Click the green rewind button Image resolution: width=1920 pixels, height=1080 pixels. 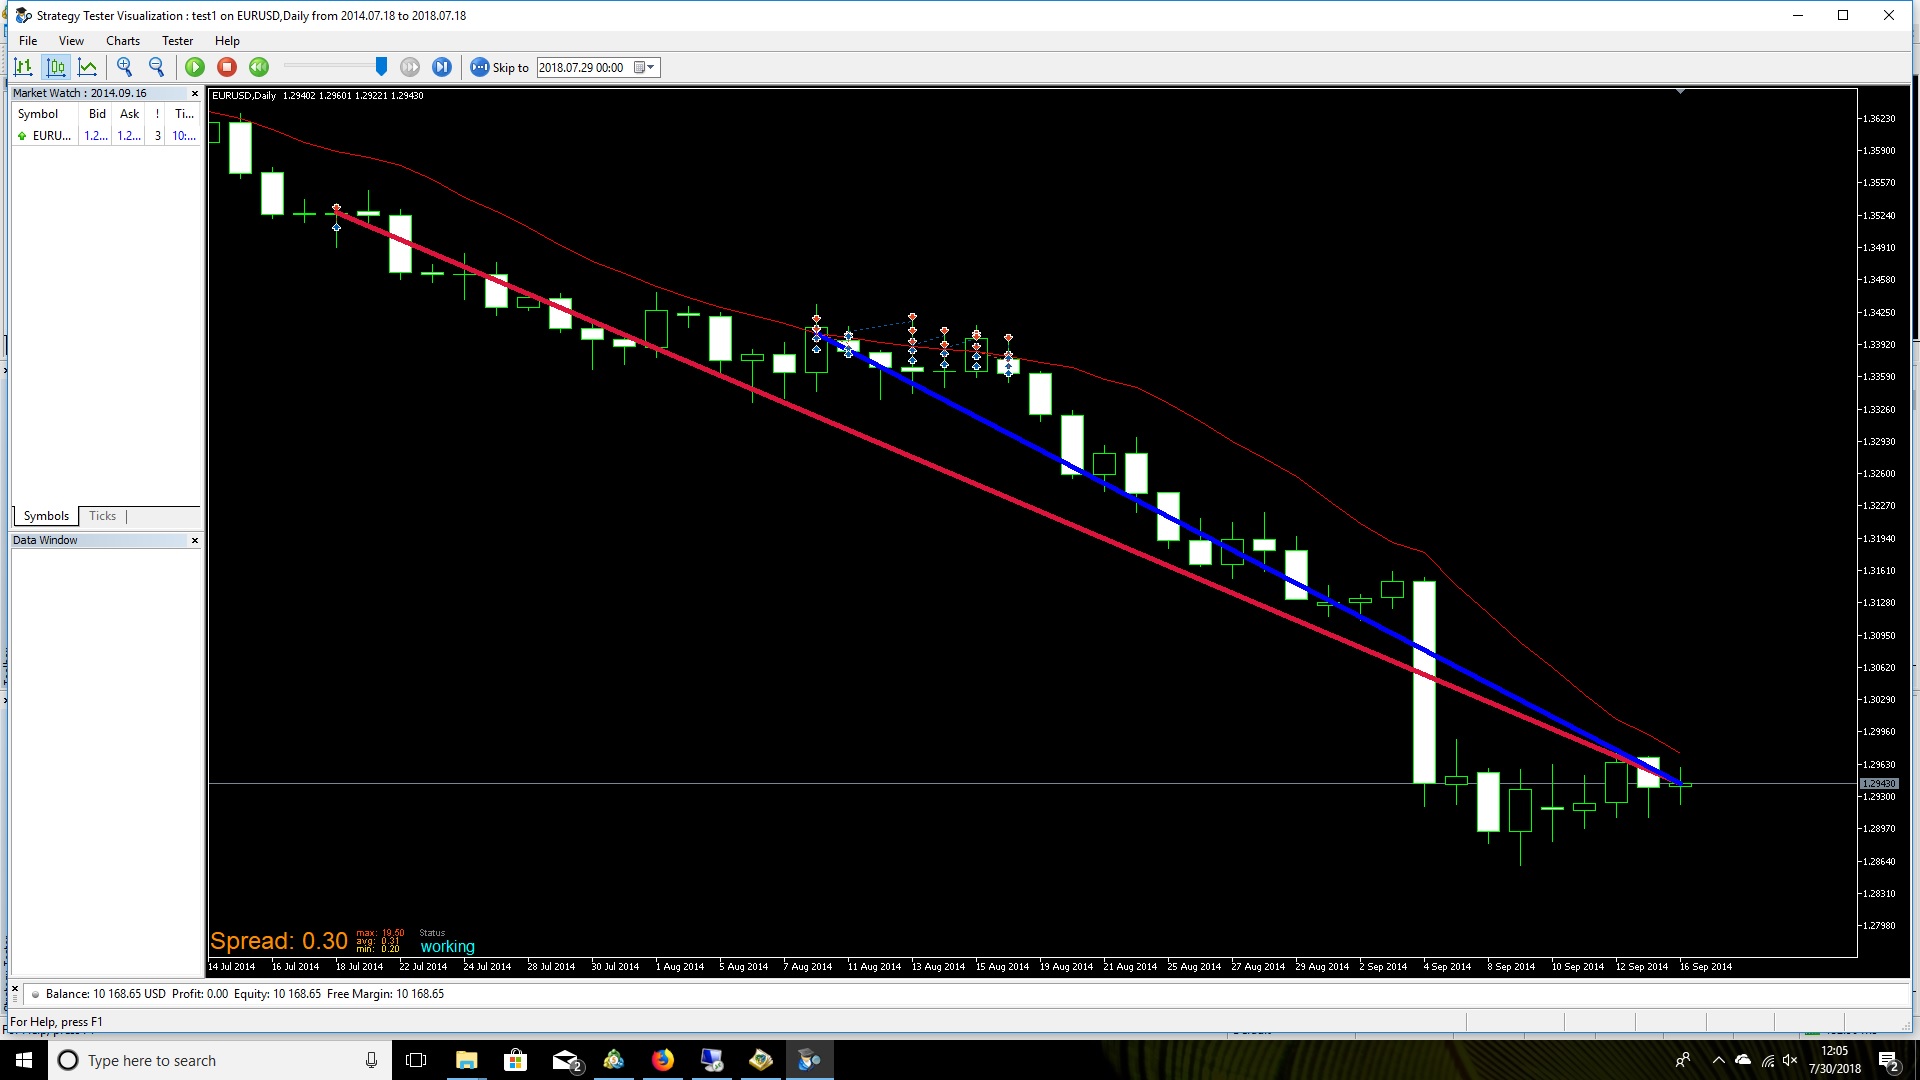[259, 67]
